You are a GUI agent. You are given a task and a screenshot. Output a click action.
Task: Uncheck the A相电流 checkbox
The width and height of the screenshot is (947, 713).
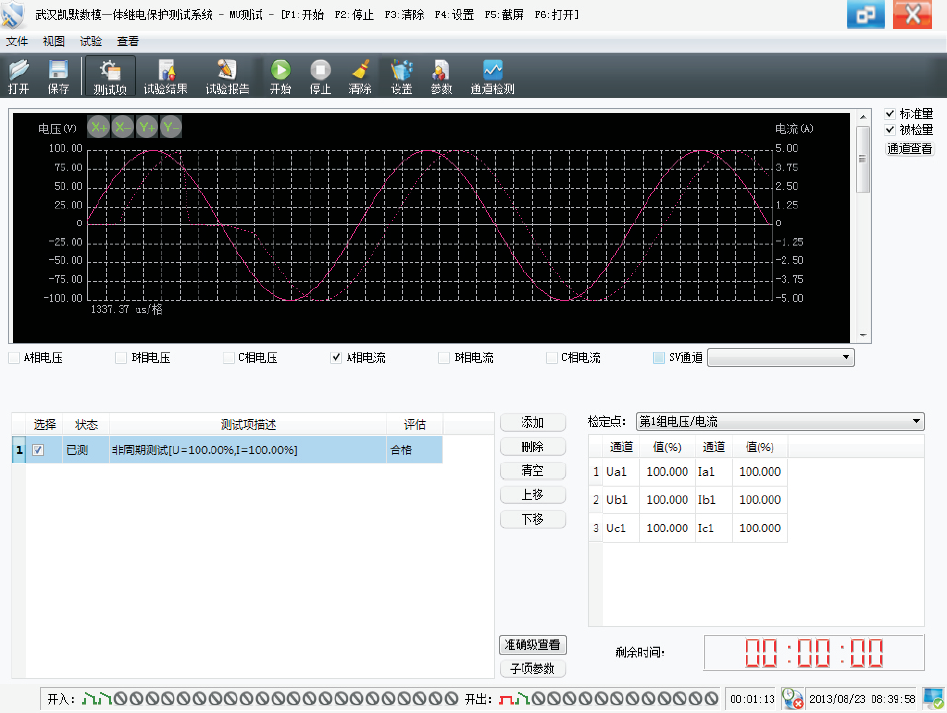(x=337, y=358)
